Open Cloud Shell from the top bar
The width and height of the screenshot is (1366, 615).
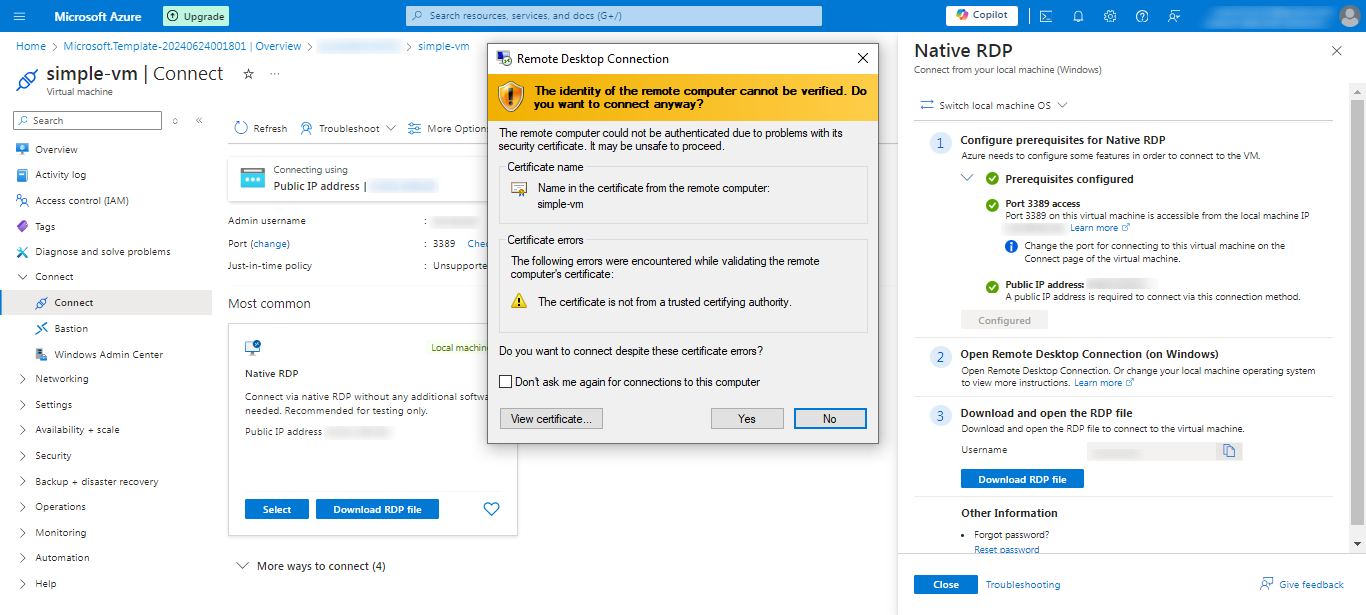pos(1045,16)
